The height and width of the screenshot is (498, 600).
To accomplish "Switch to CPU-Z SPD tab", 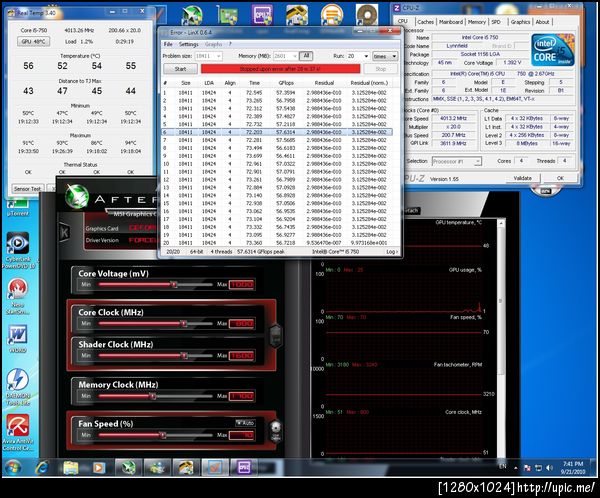I will 496,22.
